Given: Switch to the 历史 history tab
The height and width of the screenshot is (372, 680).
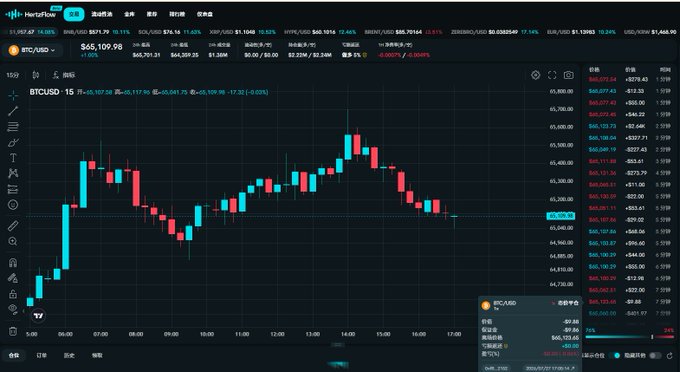Looking at the screenshot, I should [x=69, y=356].
